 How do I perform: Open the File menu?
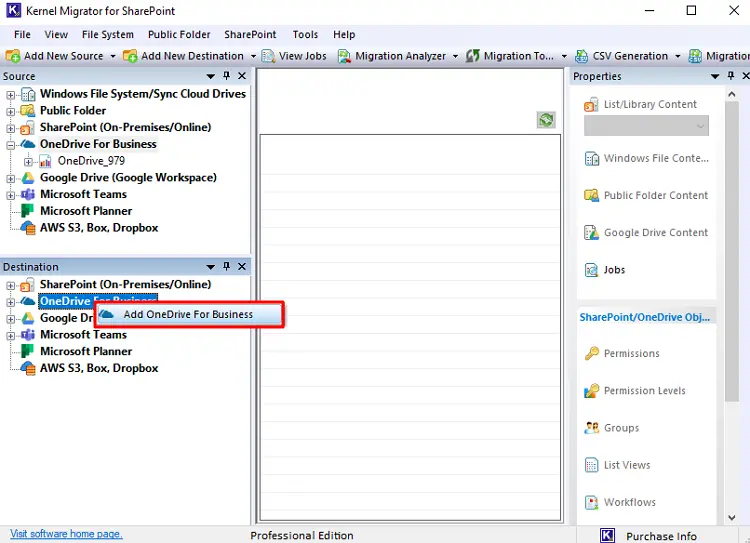click(22, 34)
